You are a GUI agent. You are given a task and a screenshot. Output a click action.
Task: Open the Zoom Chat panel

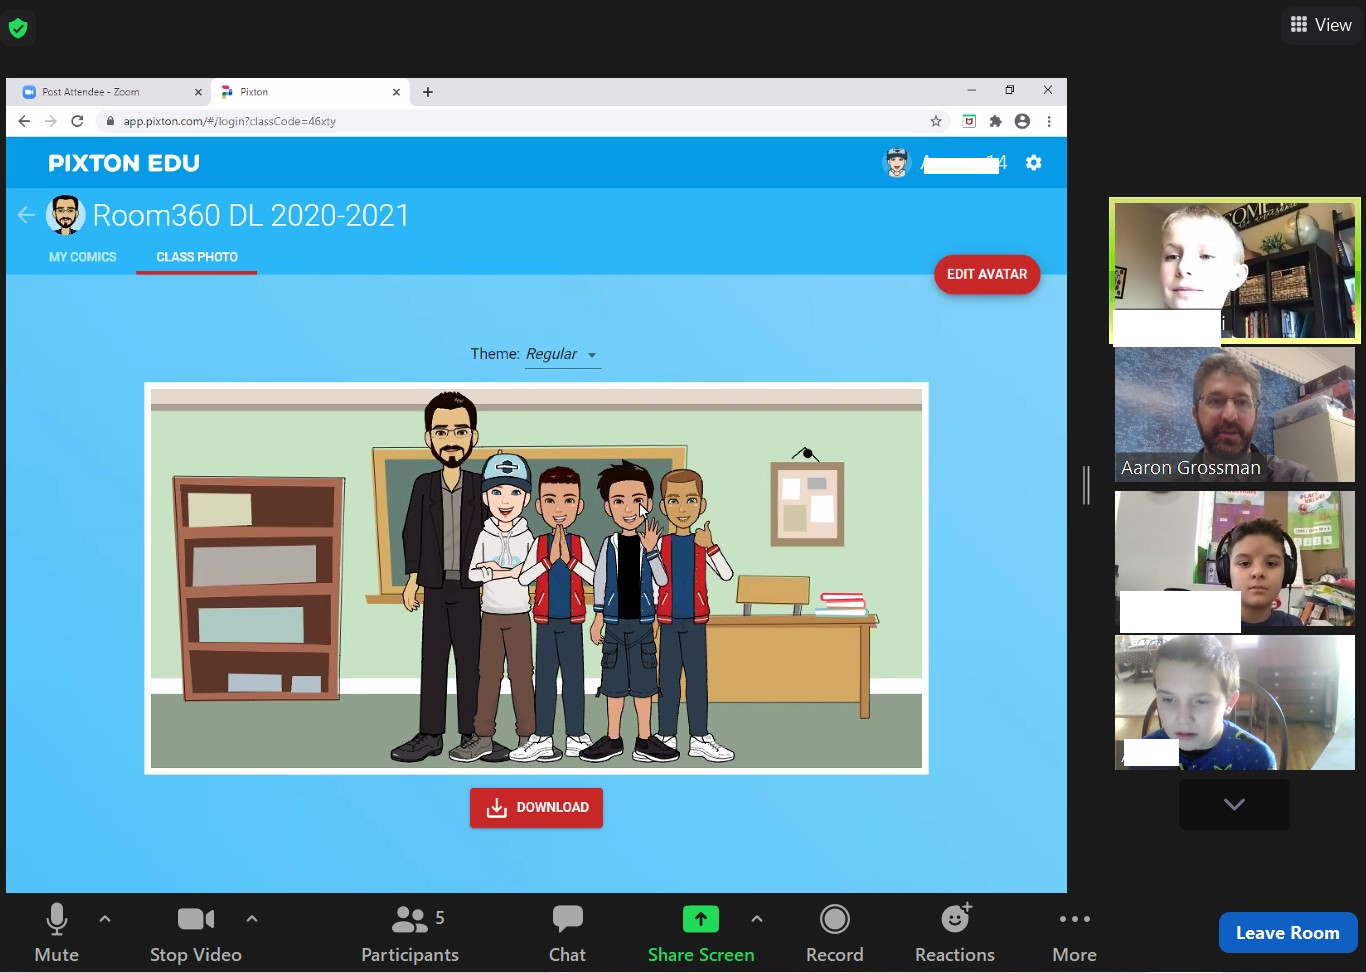567,934
